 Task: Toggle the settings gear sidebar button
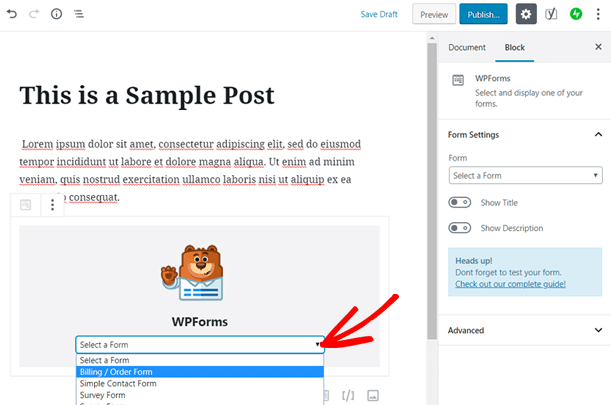point(526,14)
